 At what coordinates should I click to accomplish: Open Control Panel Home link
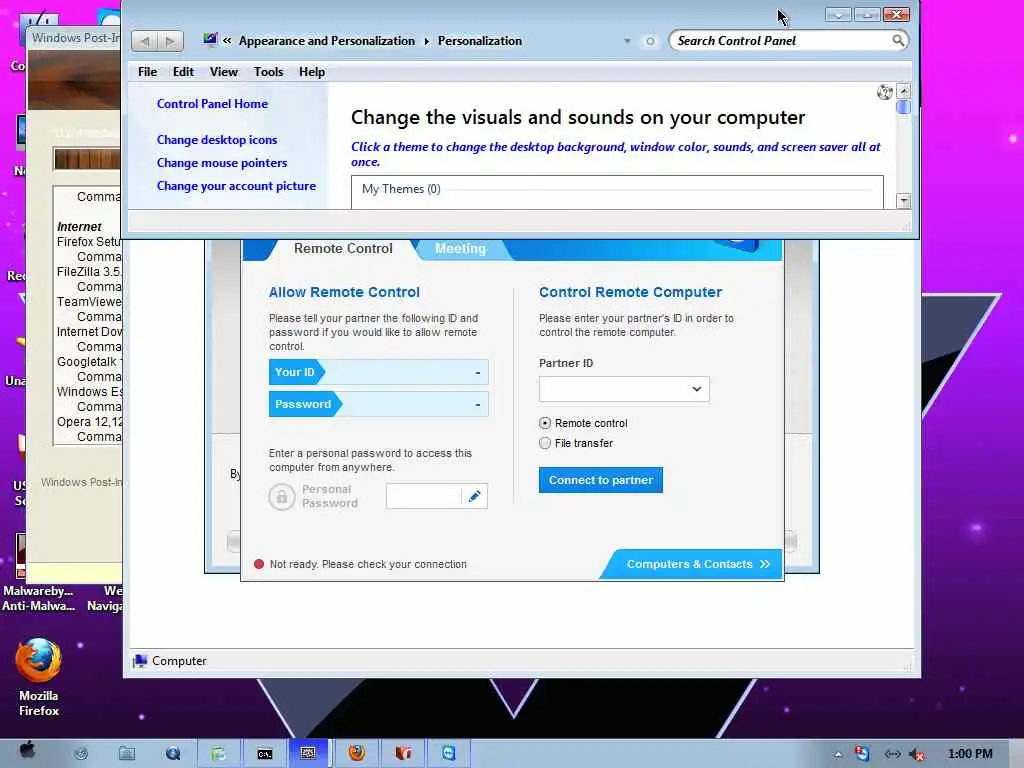(x=212, y=104)
